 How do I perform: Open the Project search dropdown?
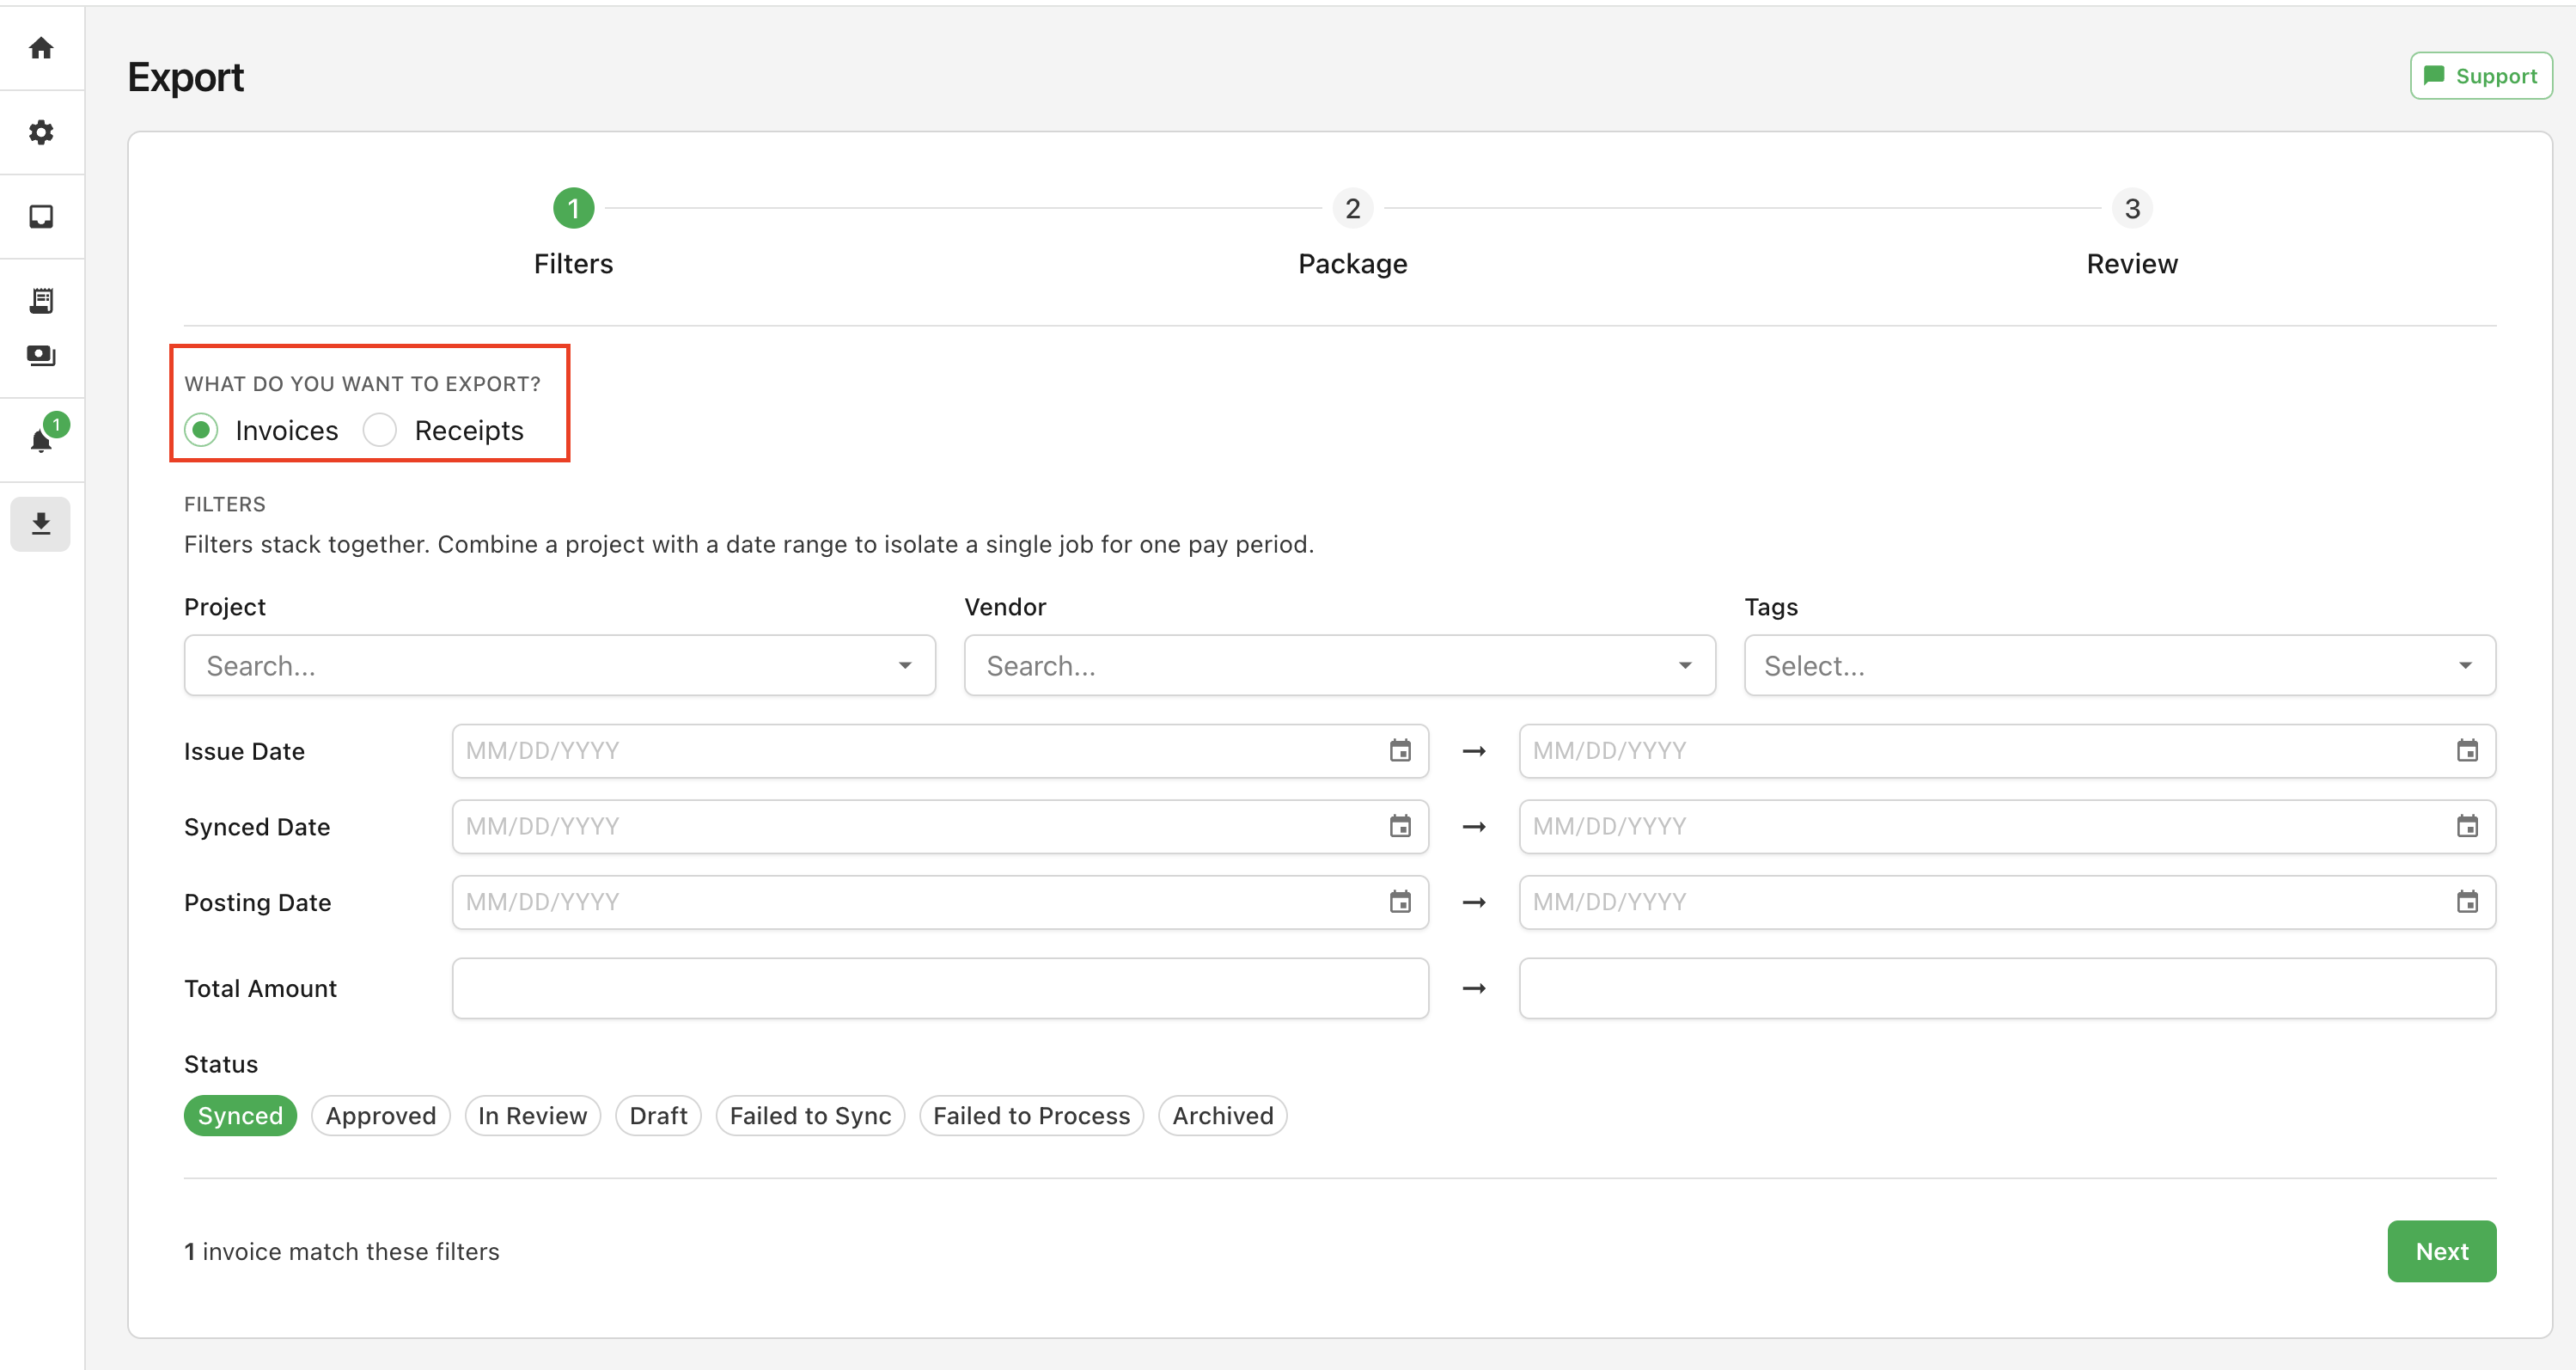click(x=559, y=665)
